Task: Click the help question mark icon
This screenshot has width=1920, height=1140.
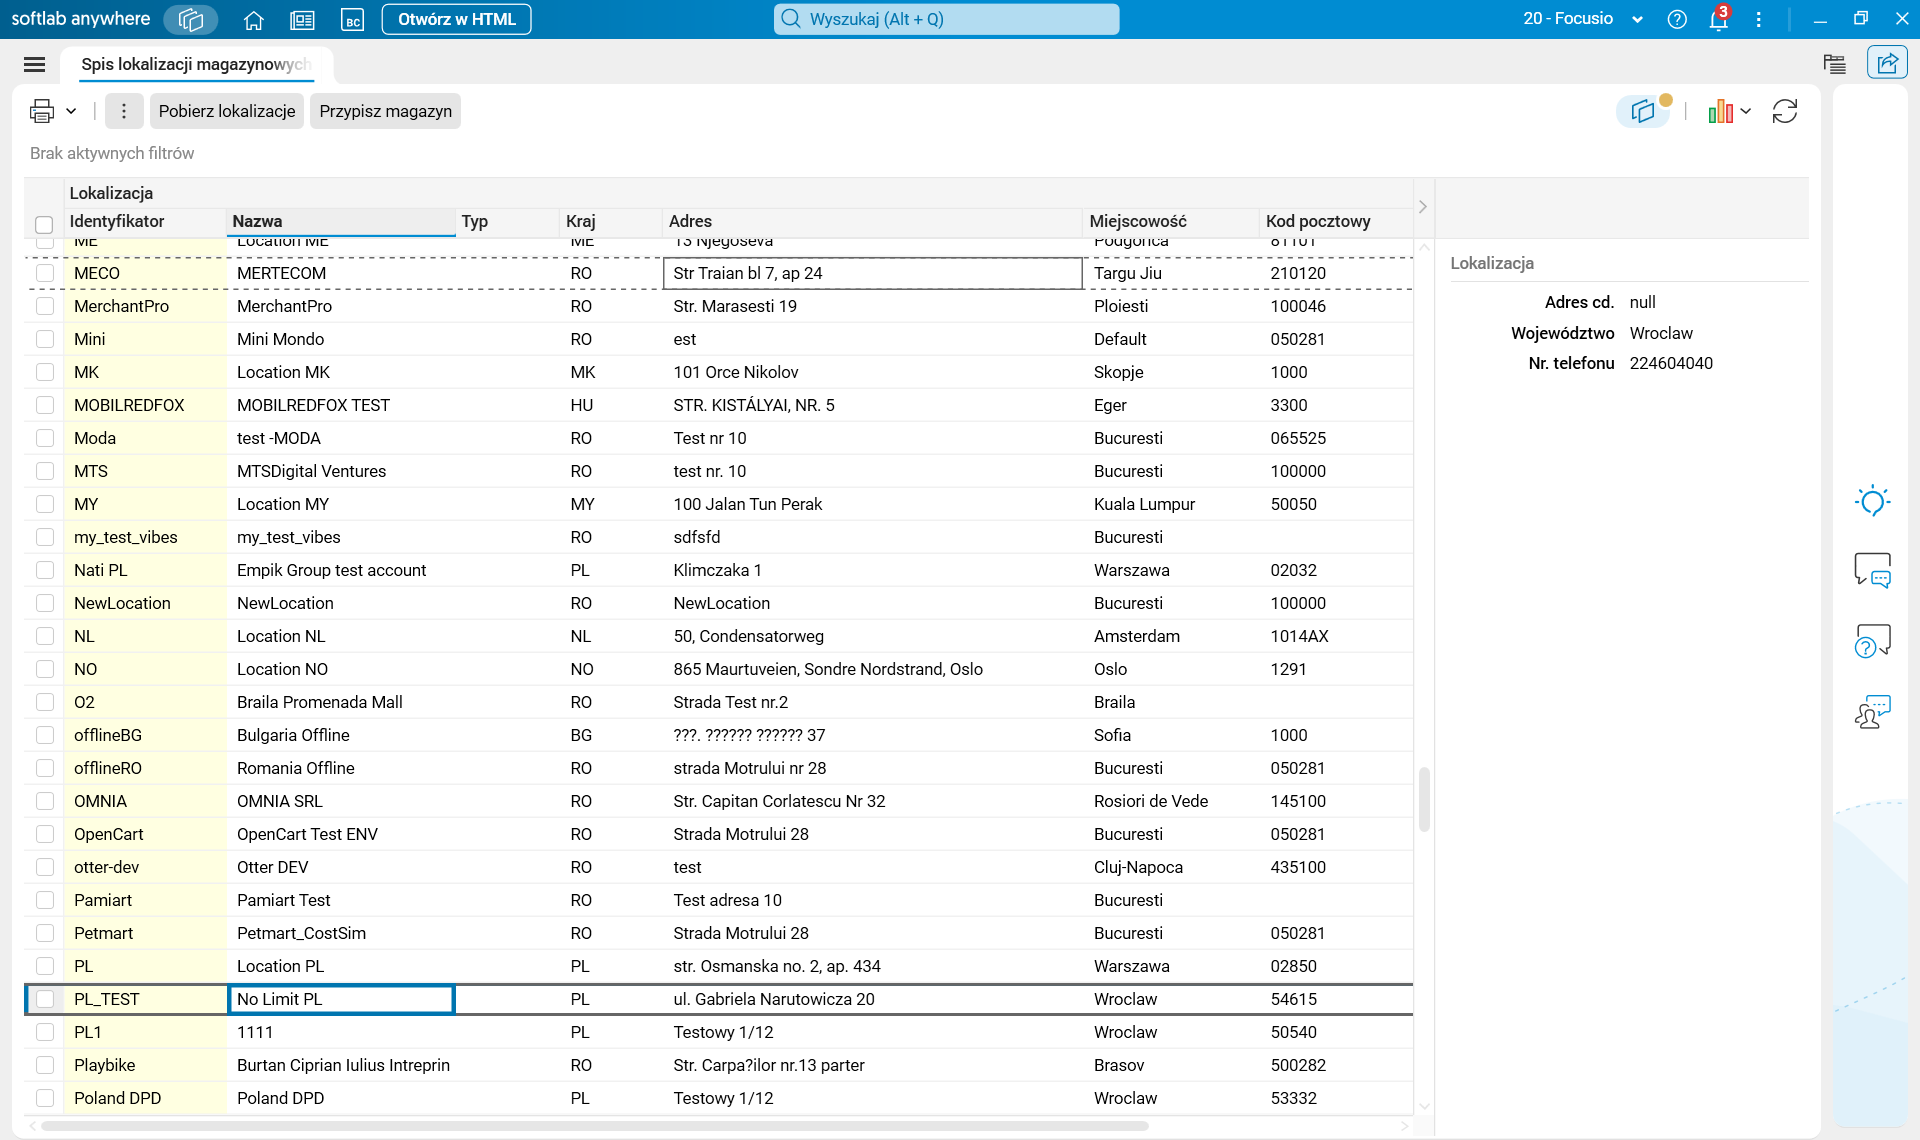Action: [x=1677, y=19]
